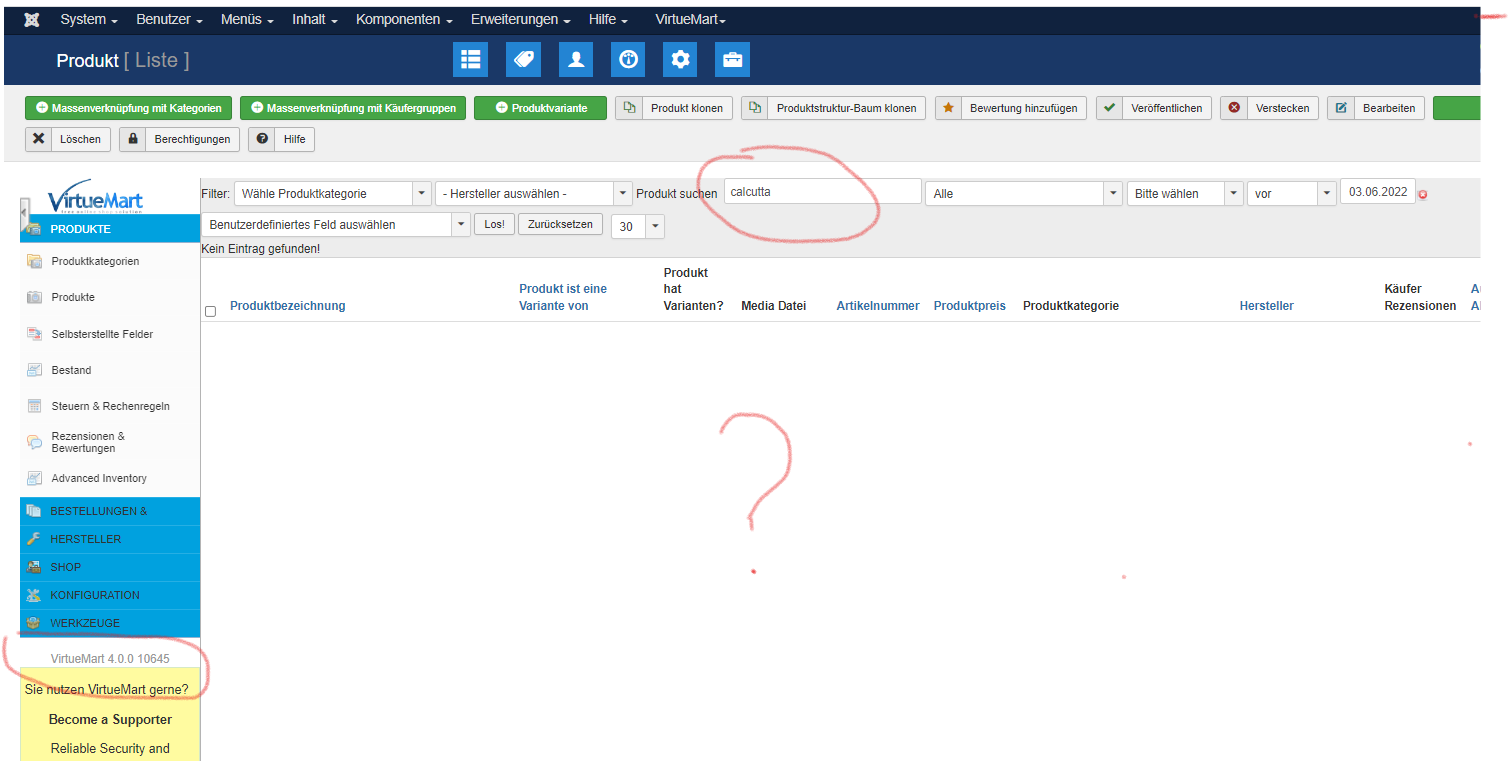Open the product list icon in header
The width and height of the screenshot is (1510, 761).
pos(470,60)
